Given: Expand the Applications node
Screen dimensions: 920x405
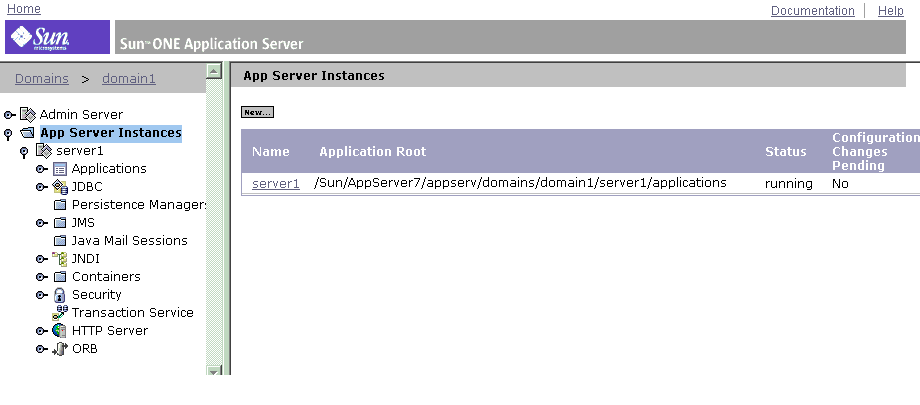Looking at the screenshot, I should point(42,169).
